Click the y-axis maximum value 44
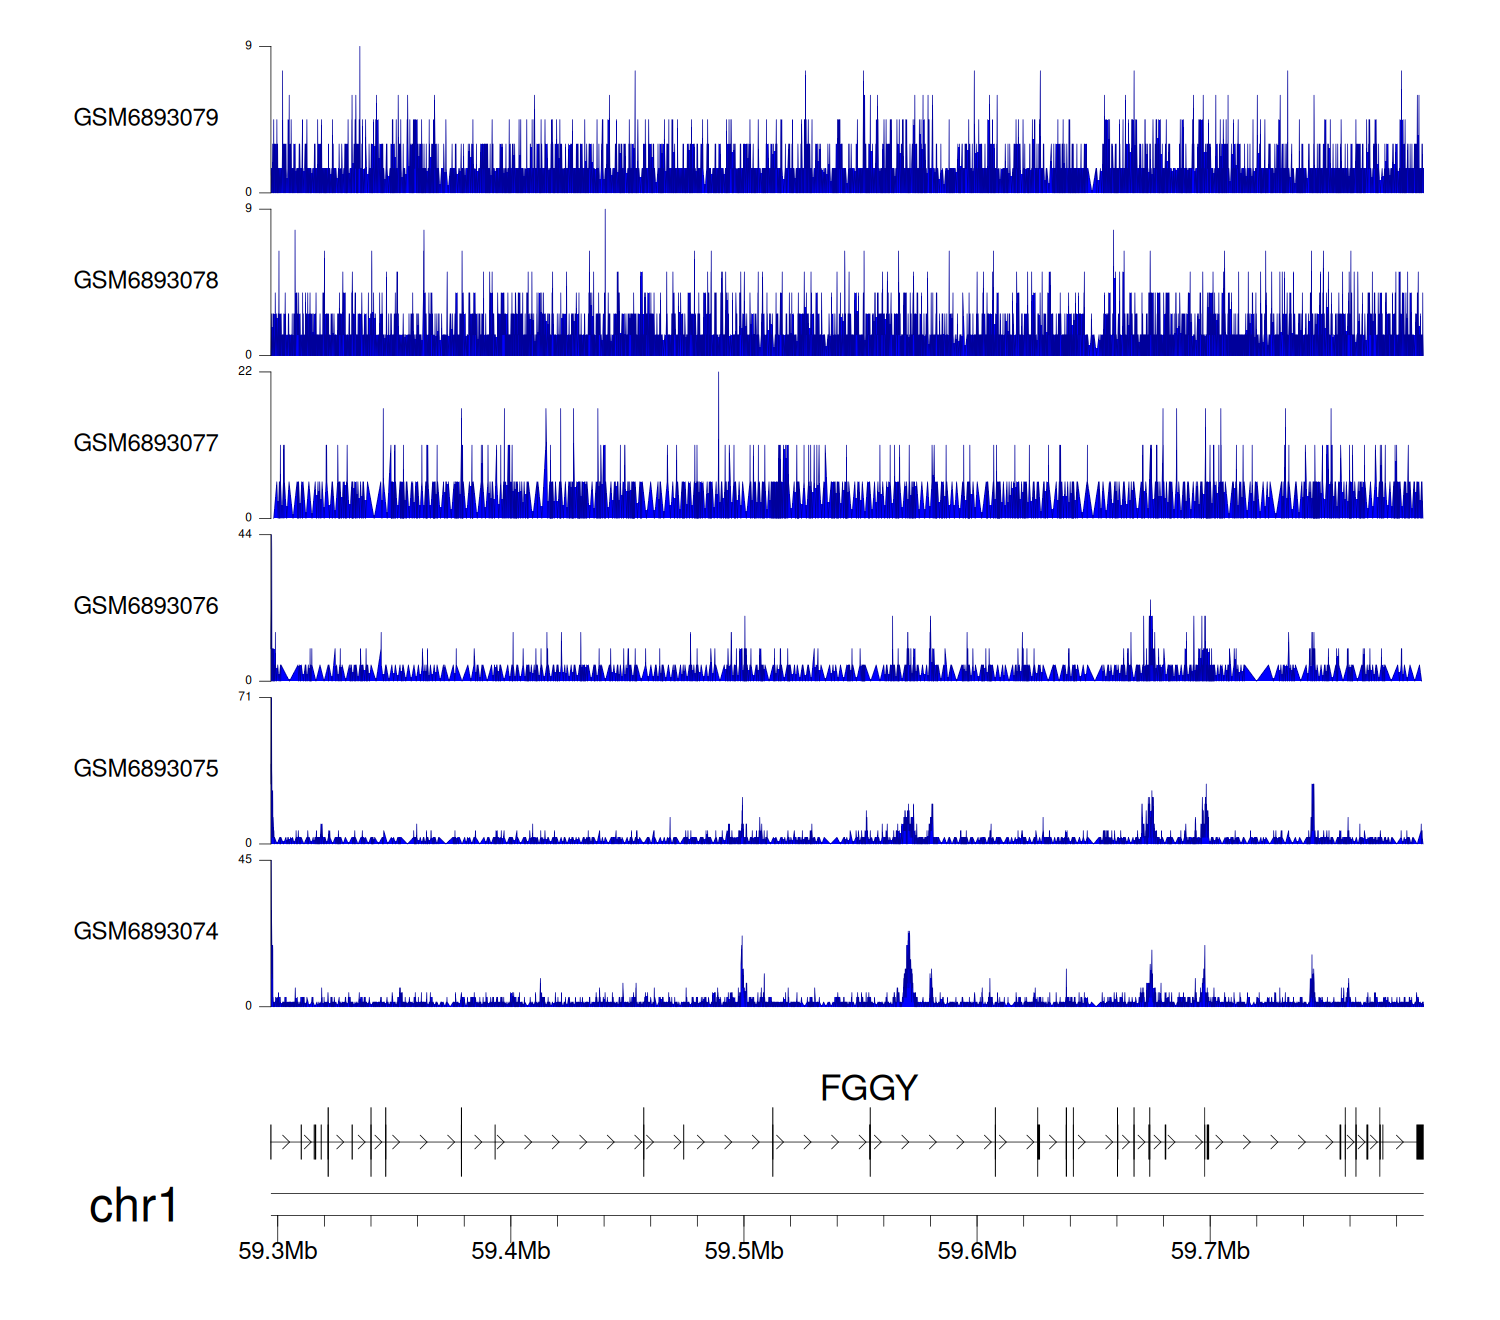Viewport: 1500px width, 1320px height. [x=245, y=534]
